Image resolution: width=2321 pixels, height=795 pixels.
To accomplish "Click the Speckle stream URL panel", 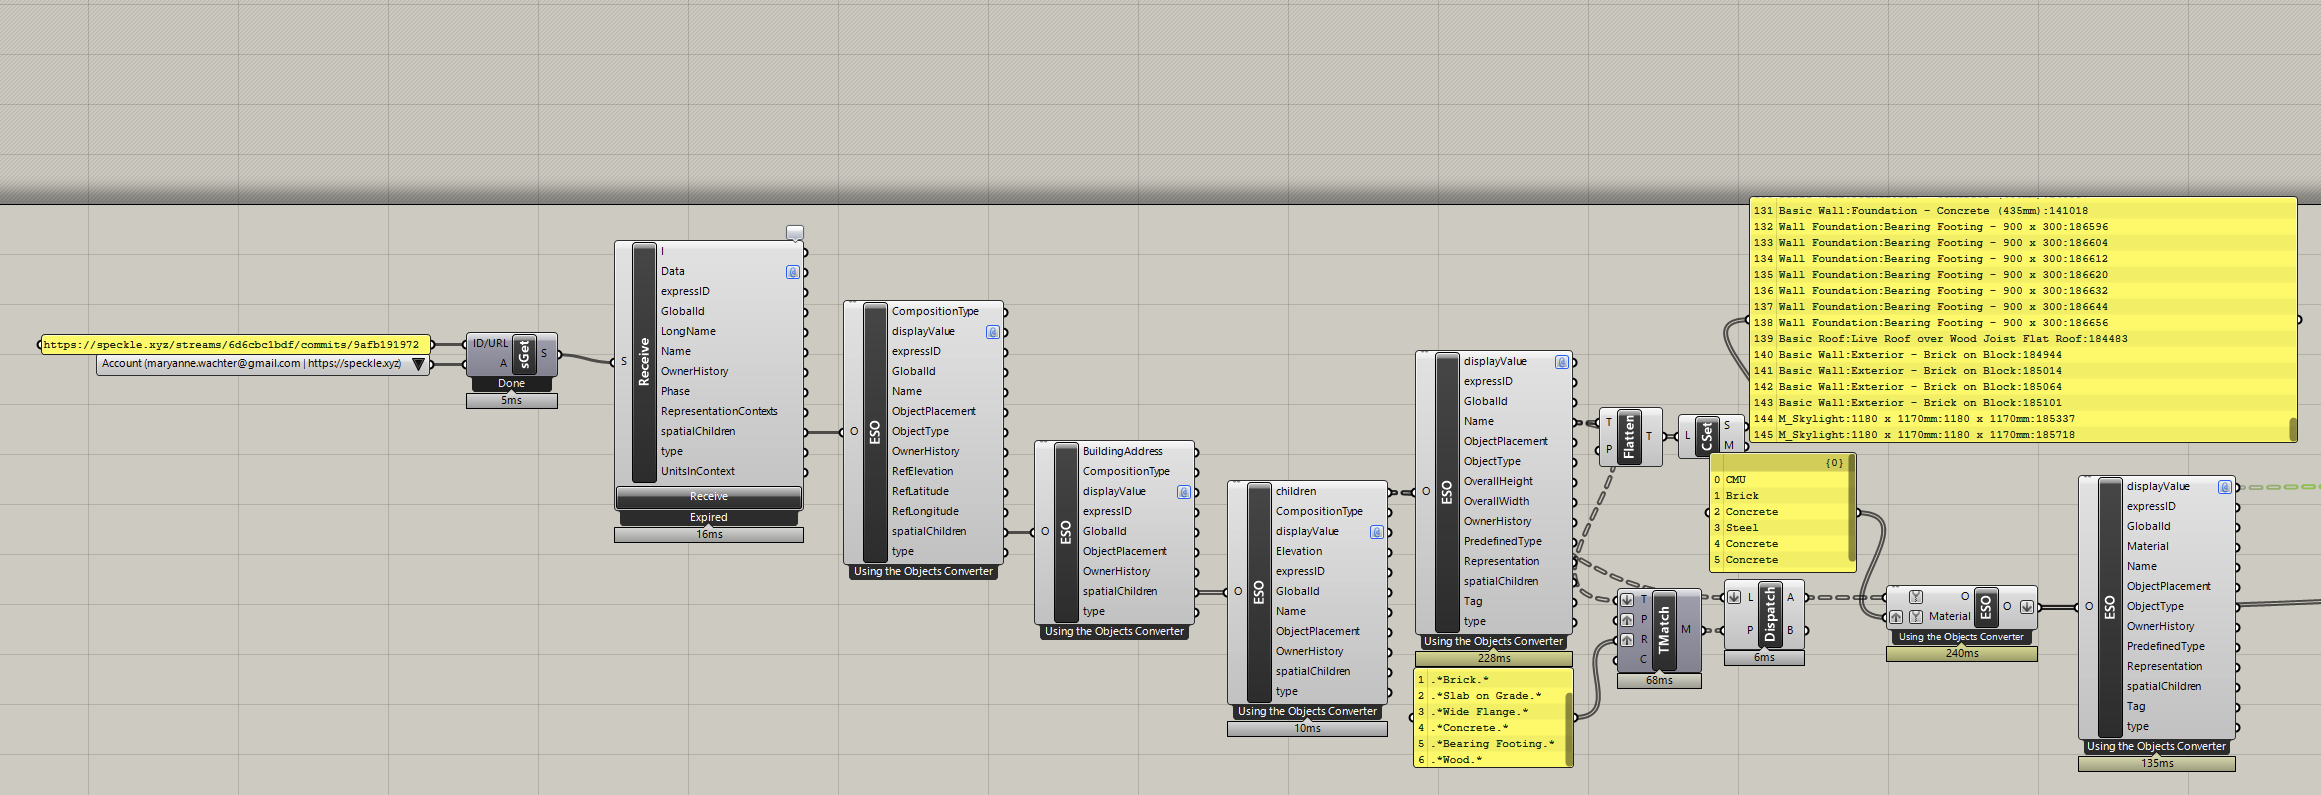I will [x=235, y=344].
